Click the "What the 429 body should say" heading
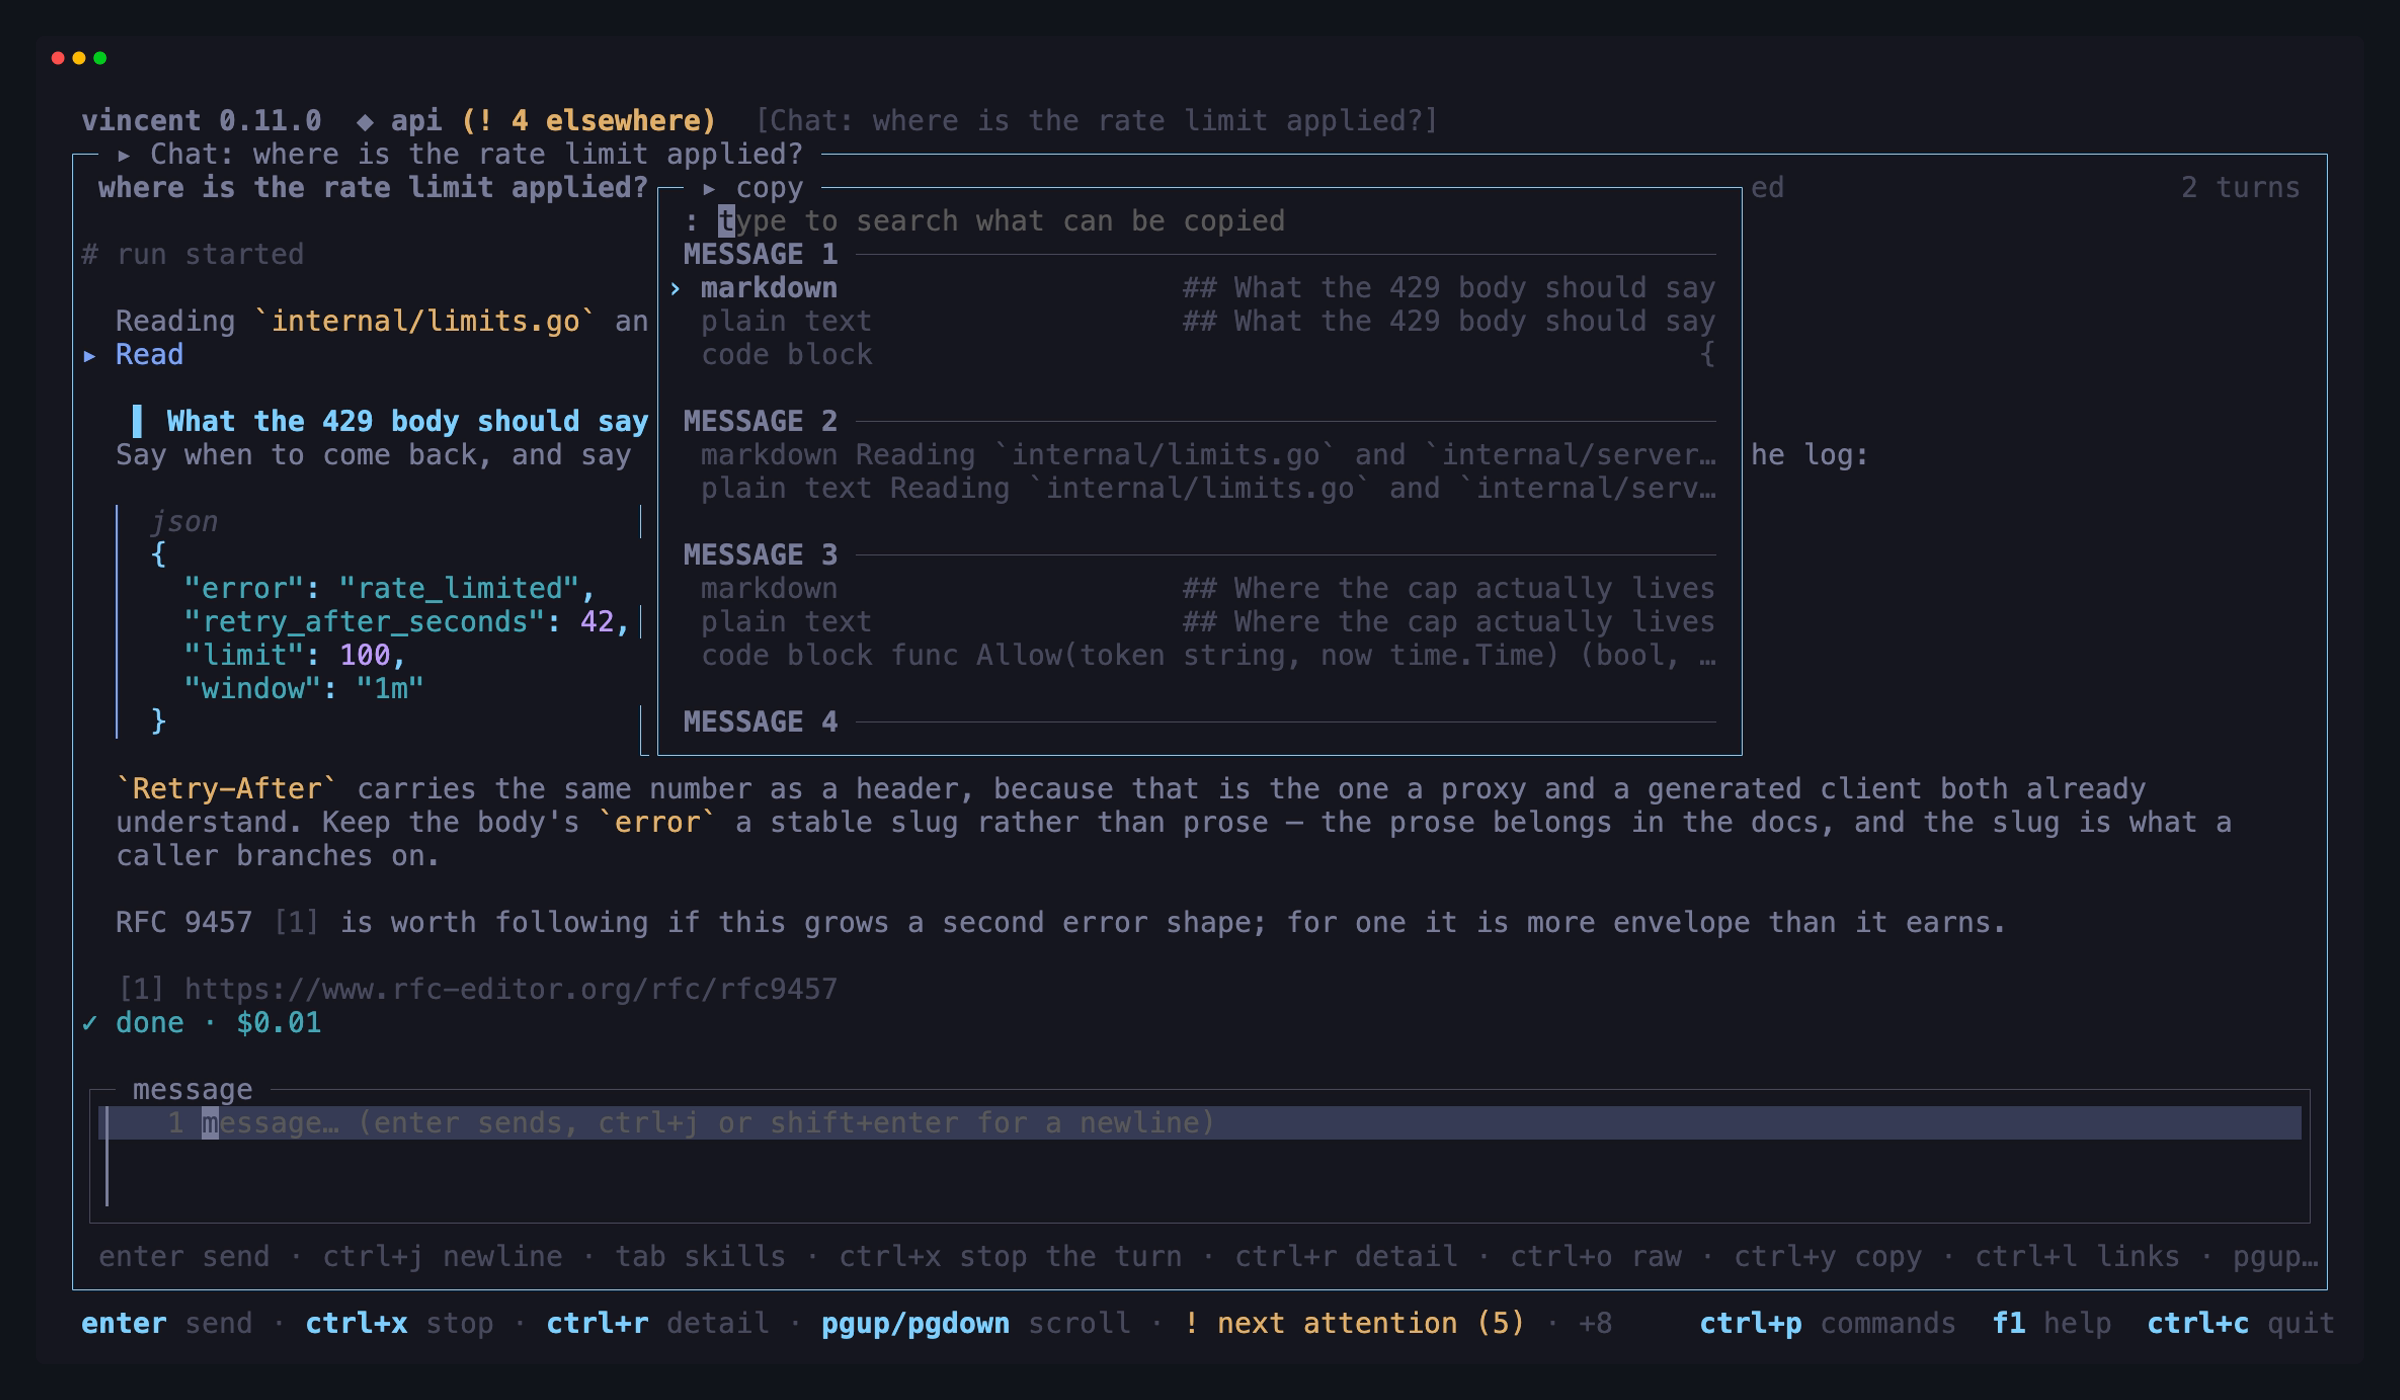Image resolution: width=2400 pixels, height=1400 pixels. point(407,422)
